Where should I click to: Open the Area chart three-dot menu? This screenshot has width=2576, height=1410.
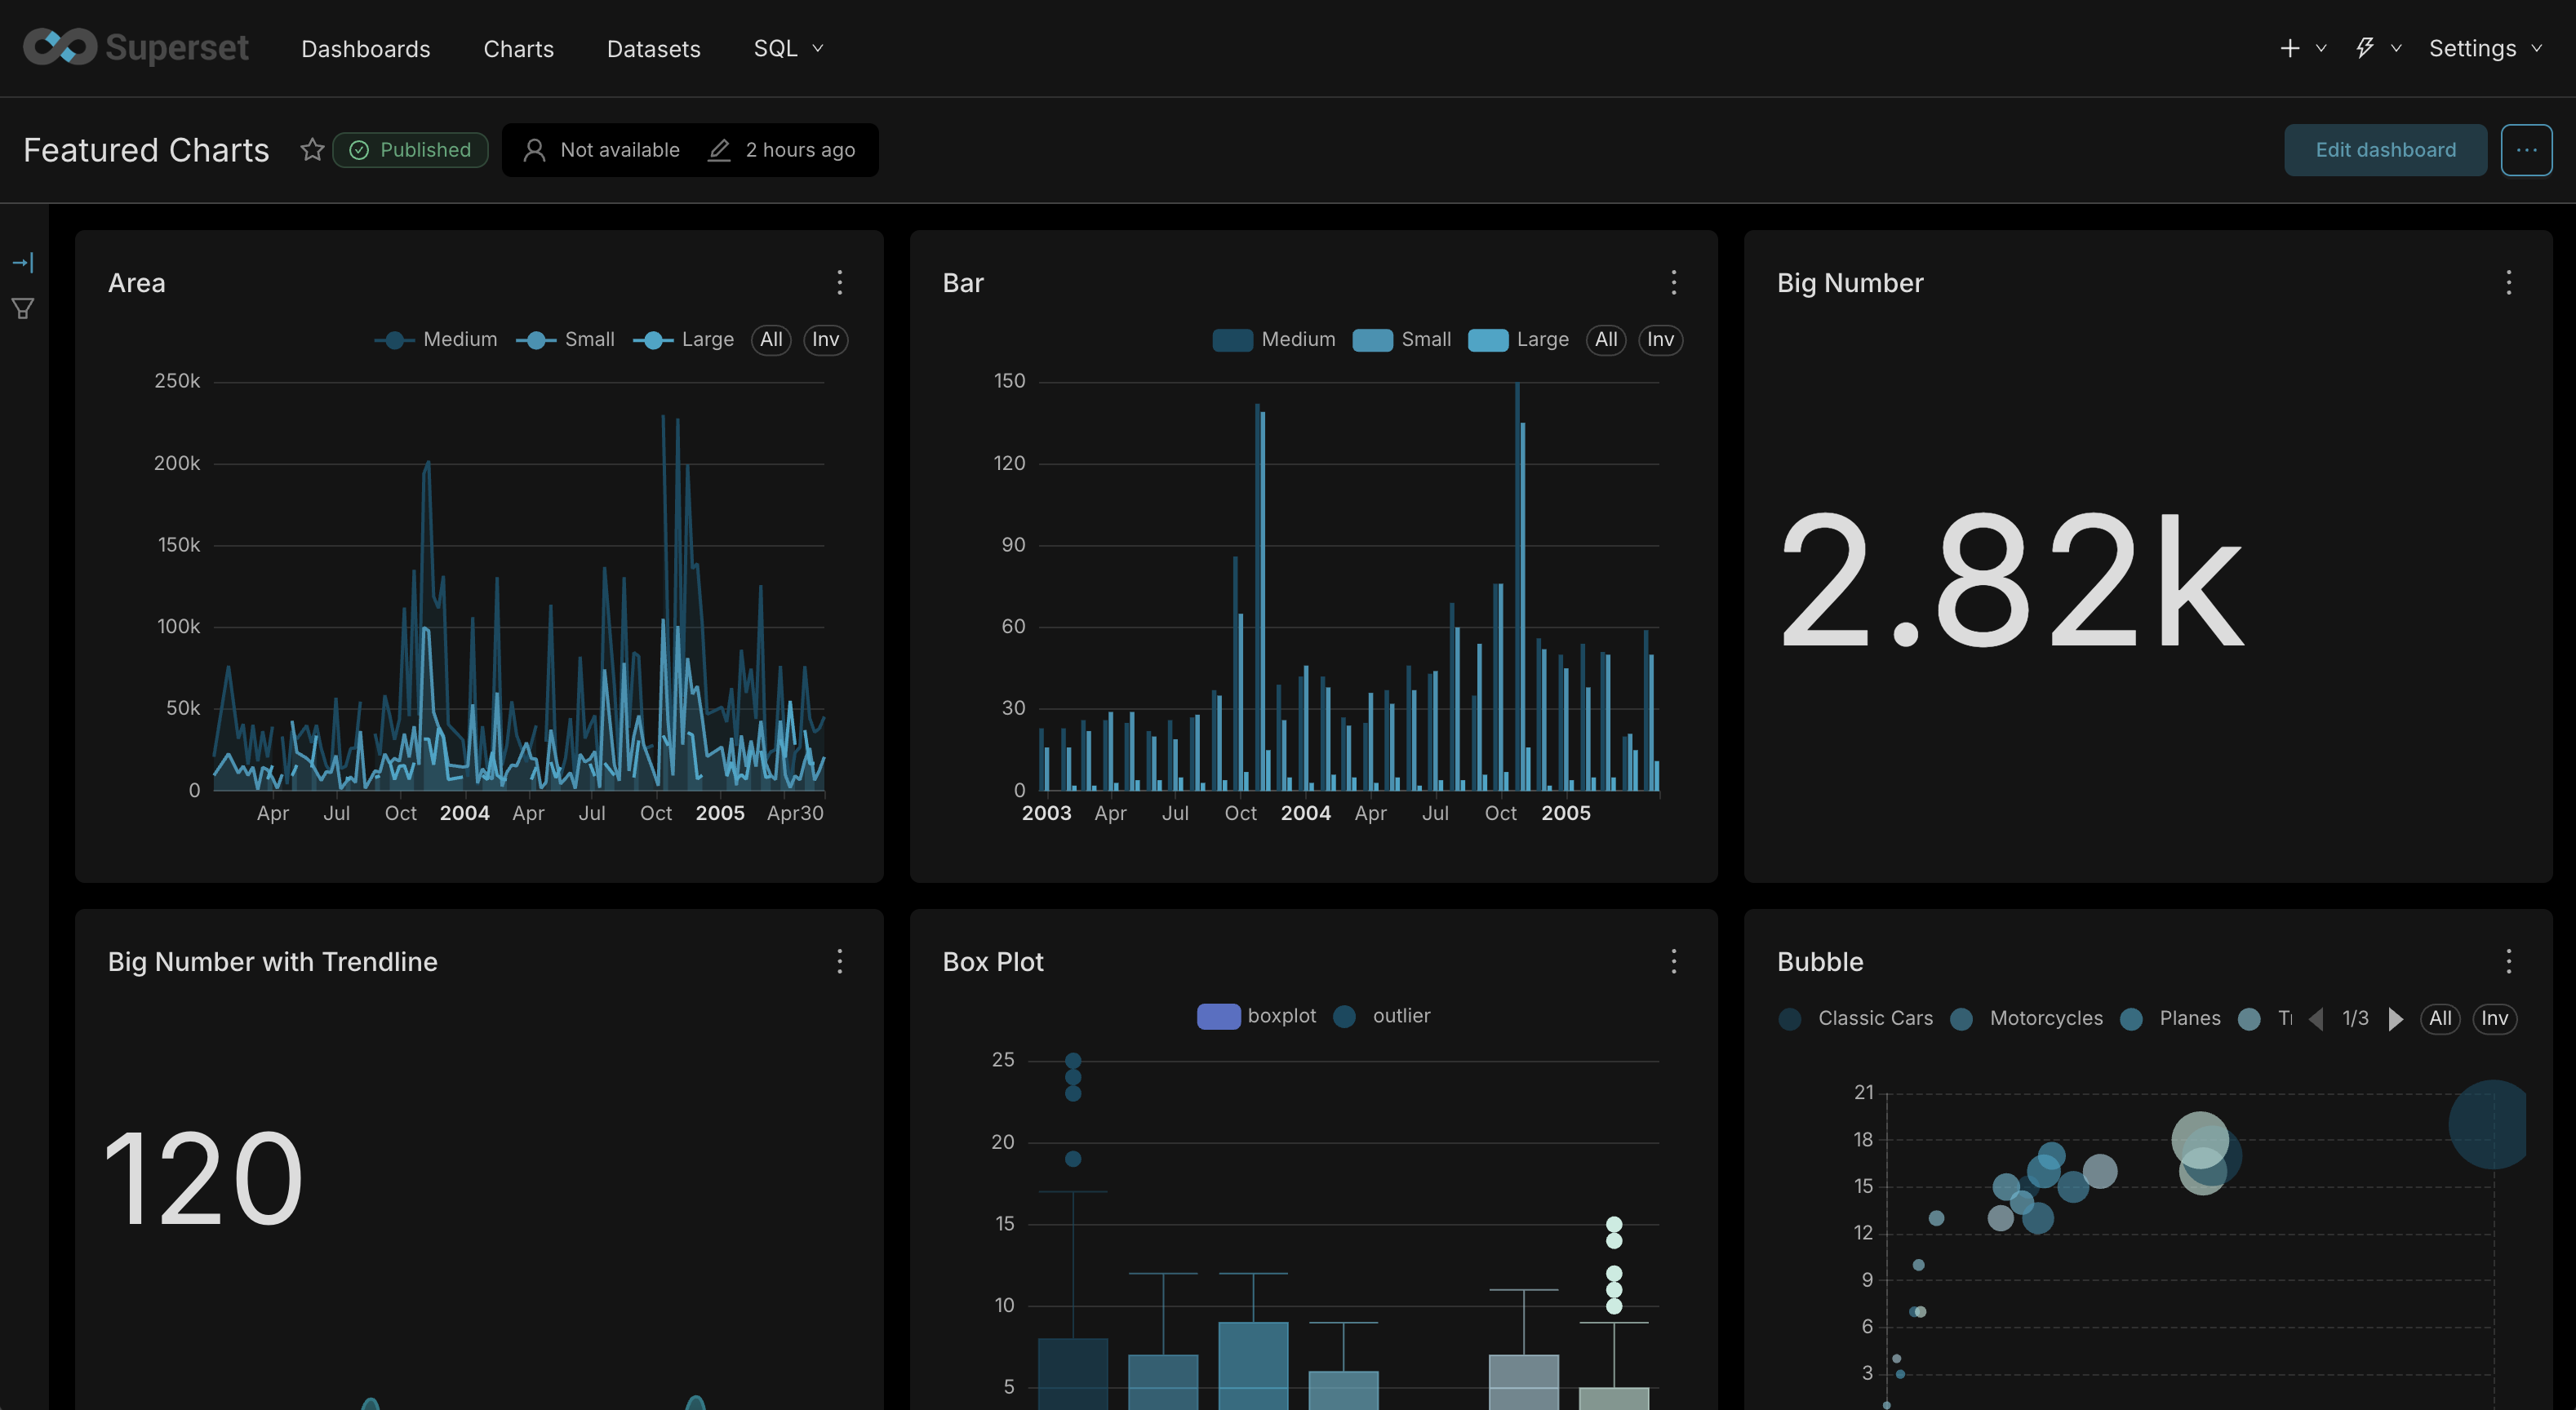click(x=839, y=283)
